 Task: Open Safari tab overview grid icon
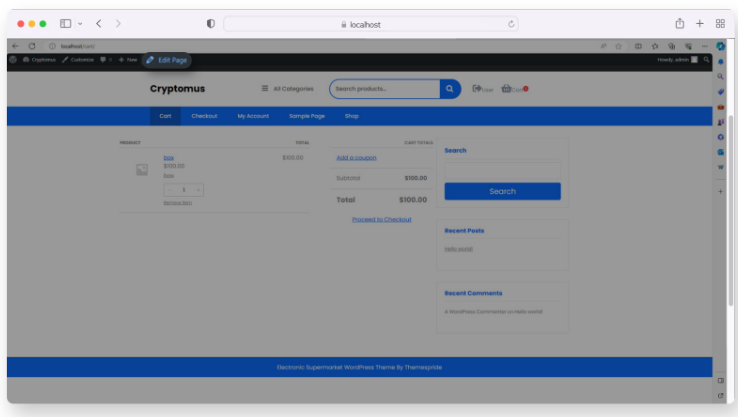point(720,23)
